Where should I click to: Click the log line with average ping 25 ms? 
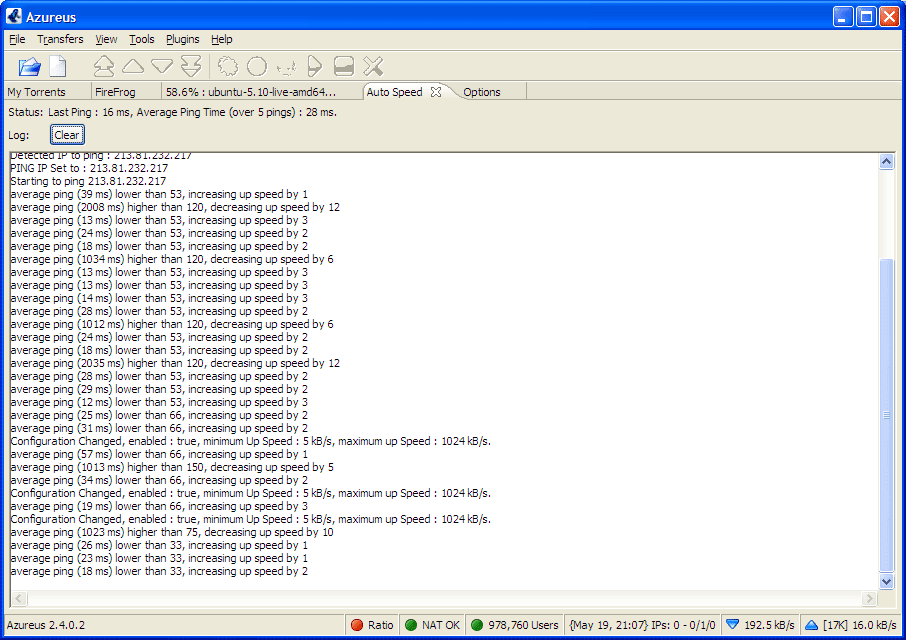click(159, 415)
